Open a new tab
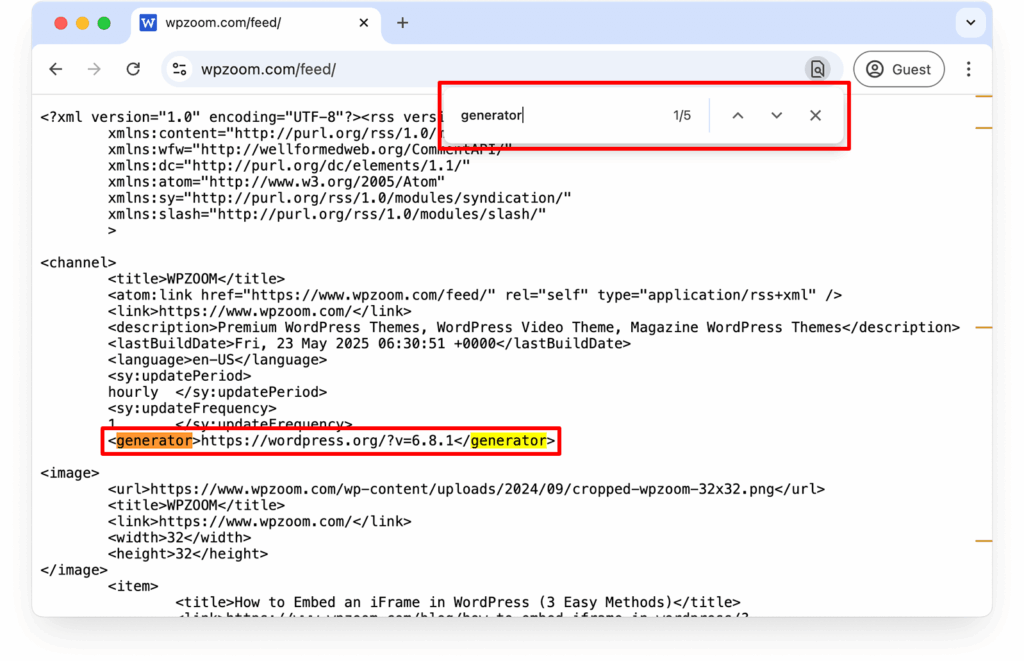The height and width of the screenshot is (661, 1024). click(402, 23)
